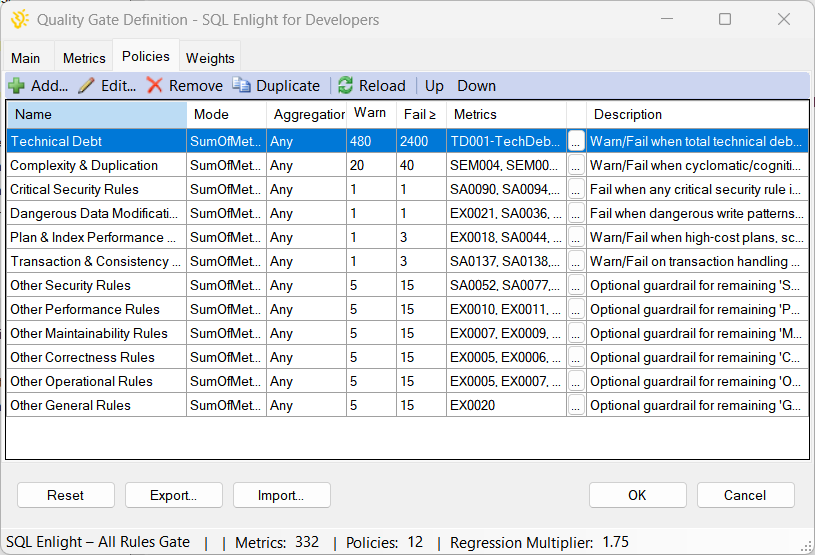Click the Cancel button
Viewport: 815px width, 555px height.
pos(745,495)
